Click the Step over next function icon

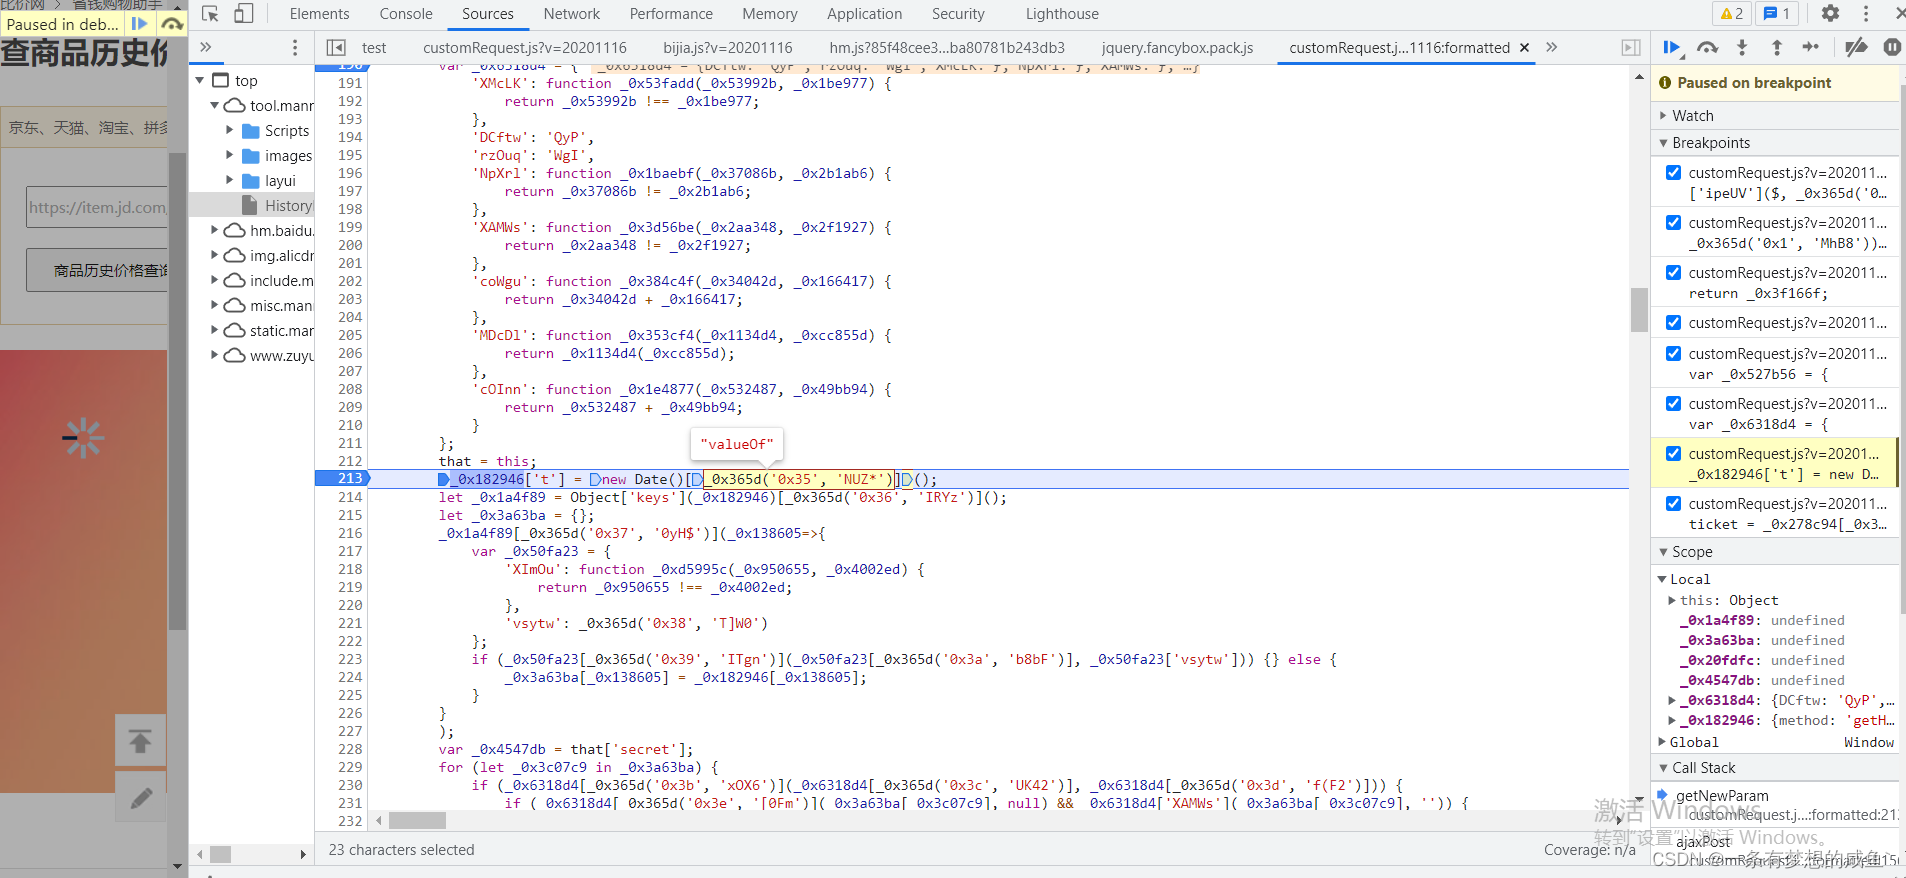pos(1708,47)
